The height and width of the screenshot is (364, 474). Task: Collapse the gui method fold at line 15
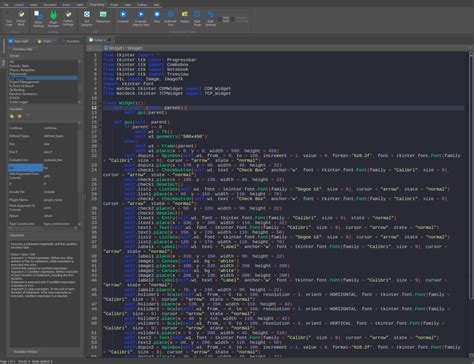tap(100, 122)
